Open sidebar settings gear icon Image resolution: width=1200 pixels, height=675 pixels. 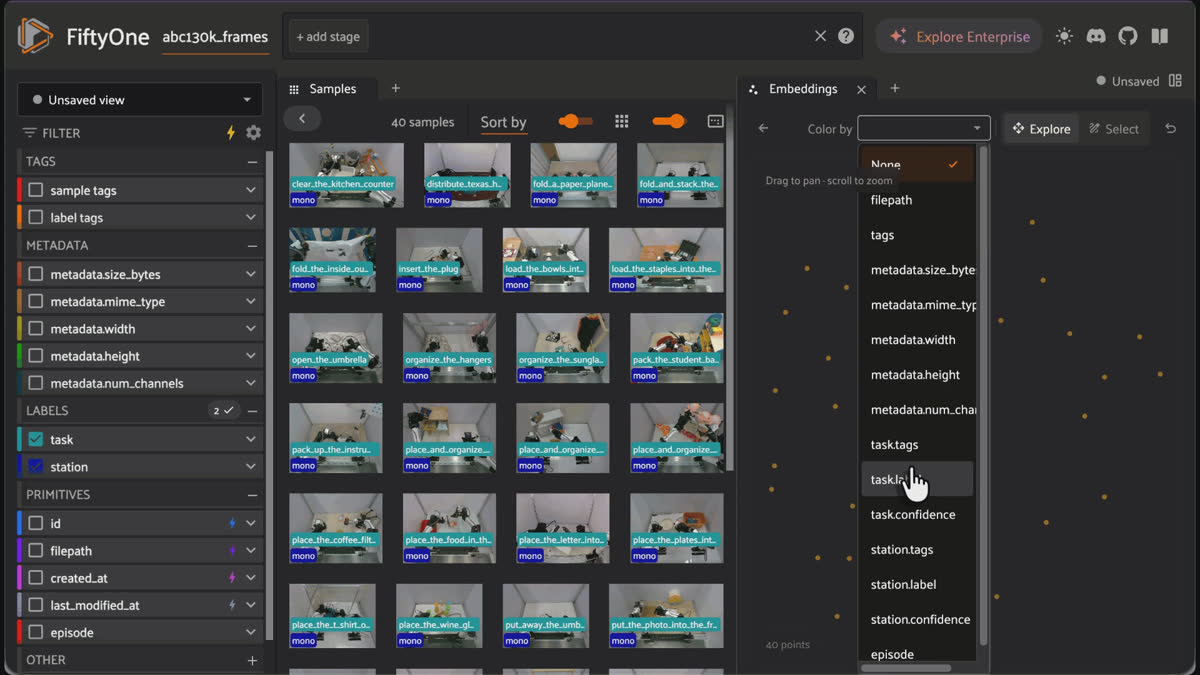coord(254,132)
